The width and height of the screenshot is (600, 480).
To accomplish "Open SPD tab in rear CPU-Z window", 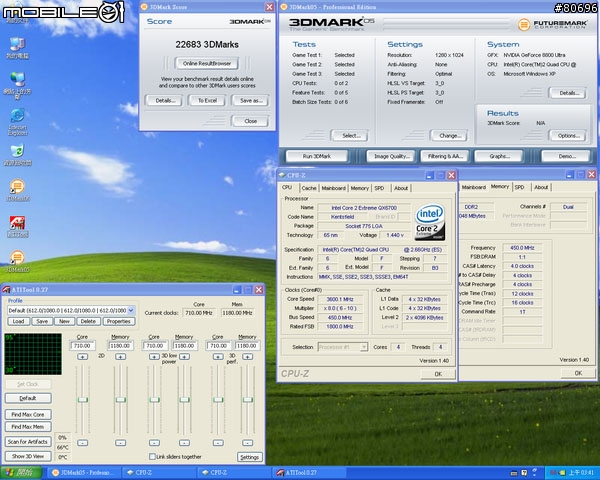I will click(x=519, y=187).
